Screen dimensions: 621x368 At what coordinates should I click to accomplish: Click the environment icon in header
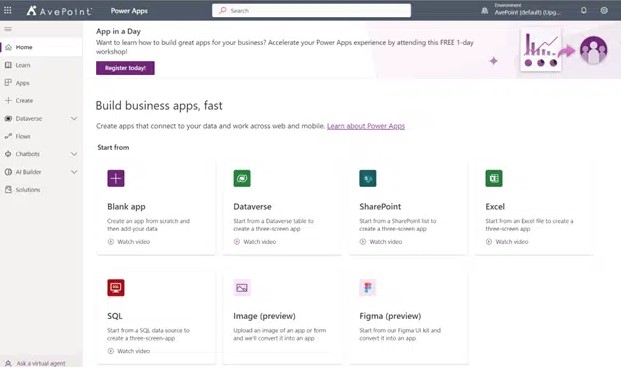coord(484,11)
